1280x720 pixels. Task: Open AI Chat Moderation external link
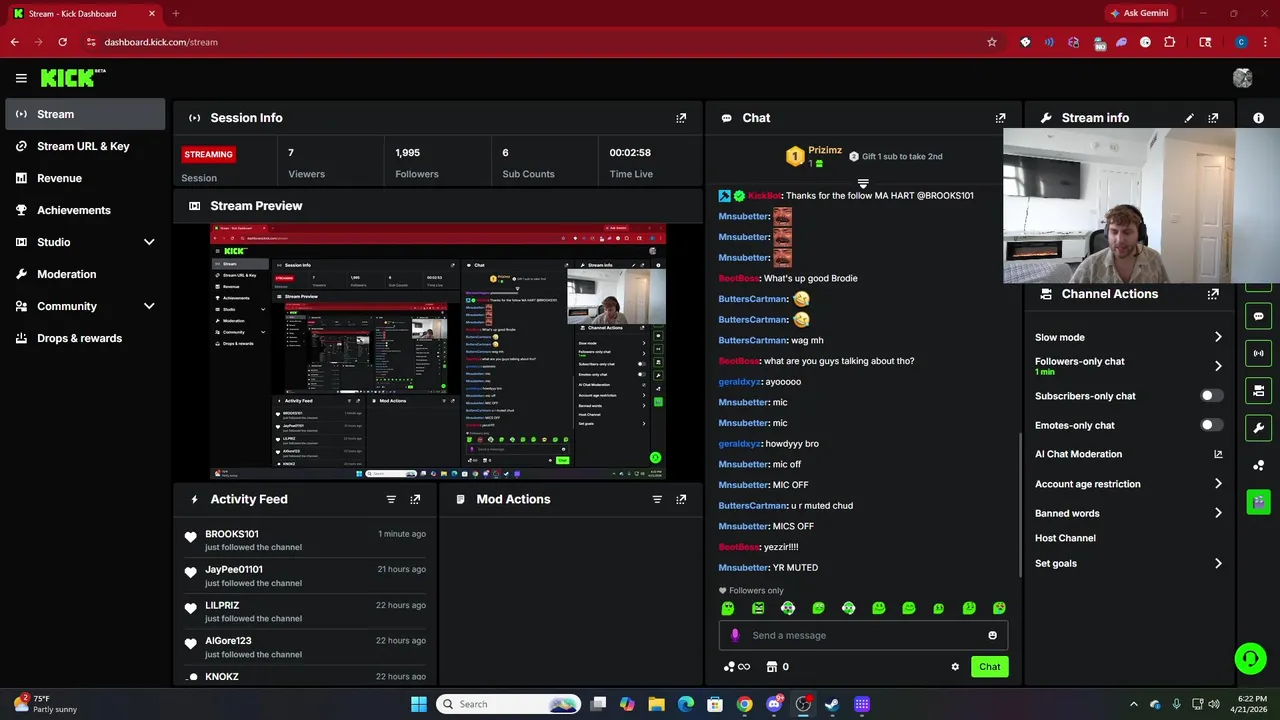[1218, 454]
